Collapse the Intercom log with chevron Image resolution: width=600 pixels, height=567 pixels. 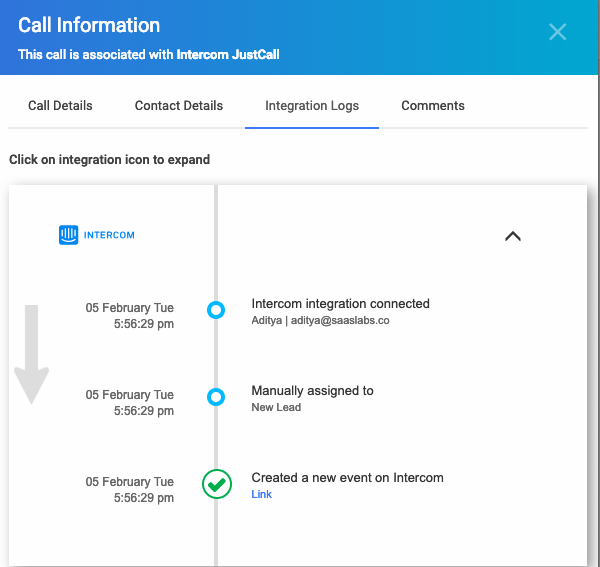tap(513, 236)
